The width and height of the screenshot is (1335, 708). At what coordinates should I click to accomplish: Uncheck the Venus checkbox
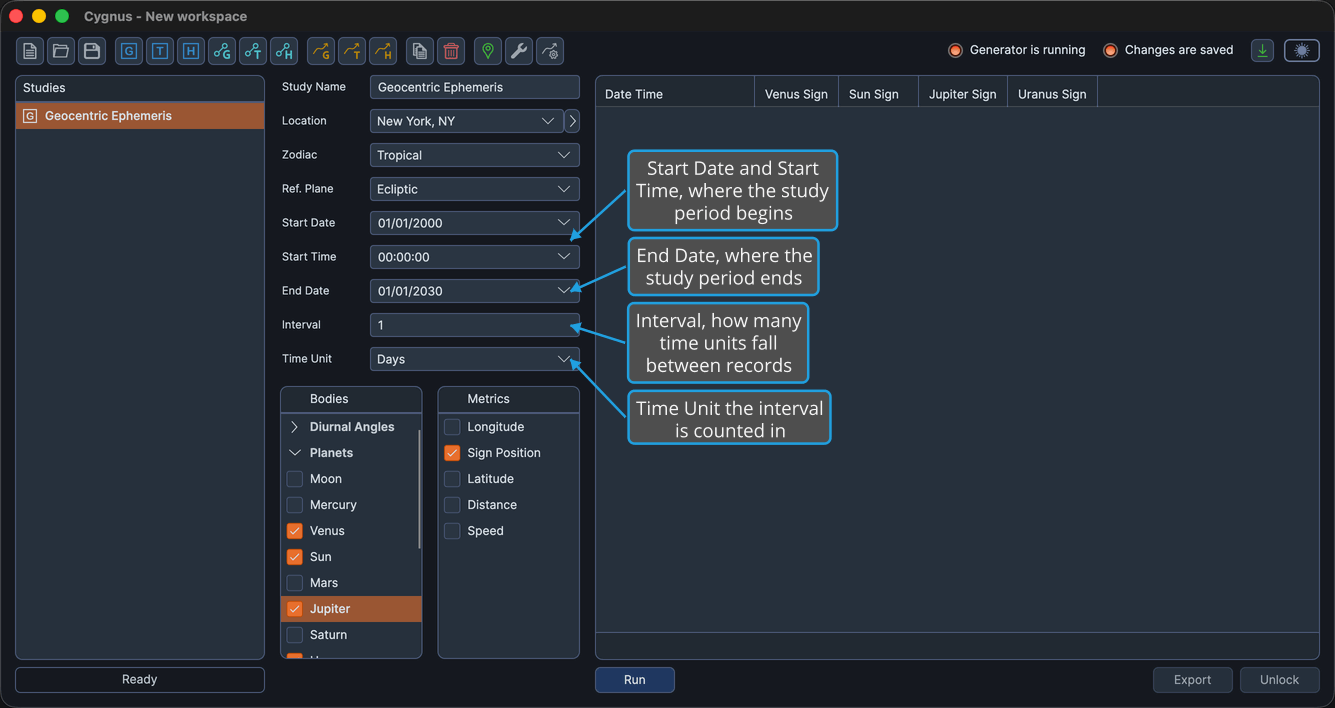point(295,531)
